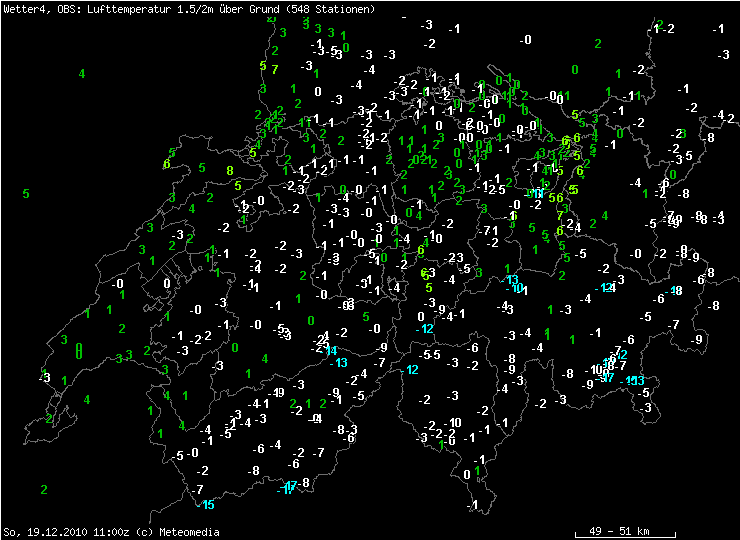Click the yellow-green '8' station value
740x540 pixels.
pos(230,170)
